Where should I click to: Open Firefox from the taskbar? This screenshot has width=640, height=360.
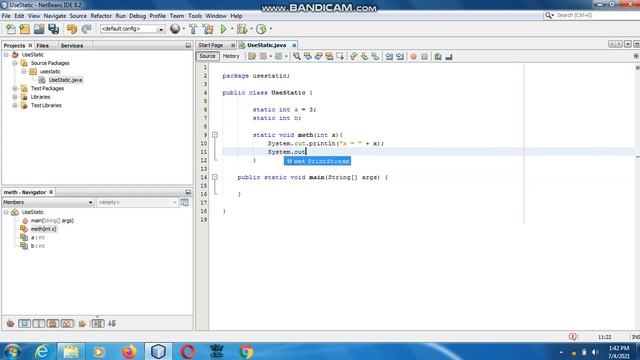129,351
